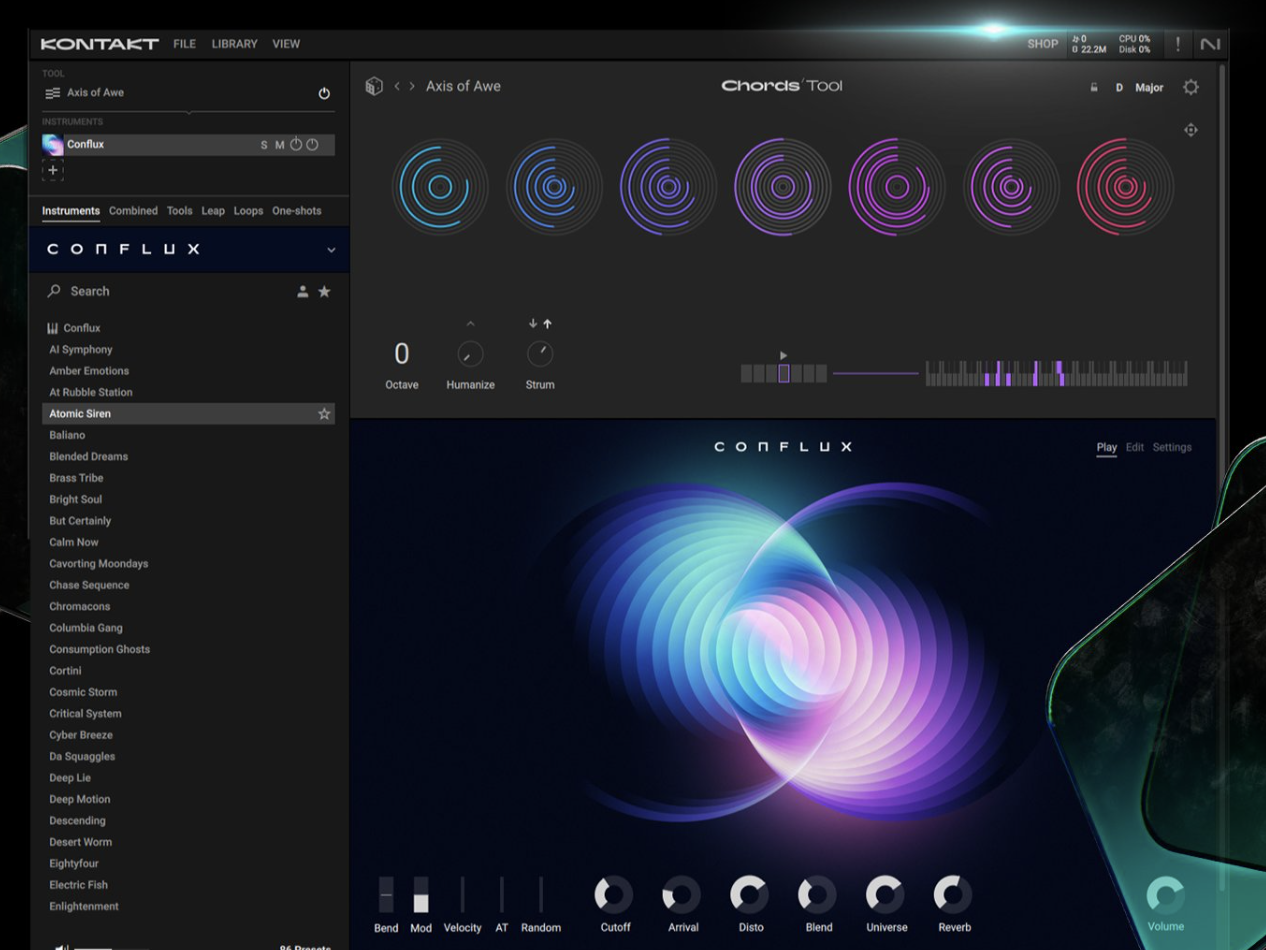The height and width of the screenshot is (950, 1266).
Task: Set strum direction to down arrow
Action: [533, 324]
